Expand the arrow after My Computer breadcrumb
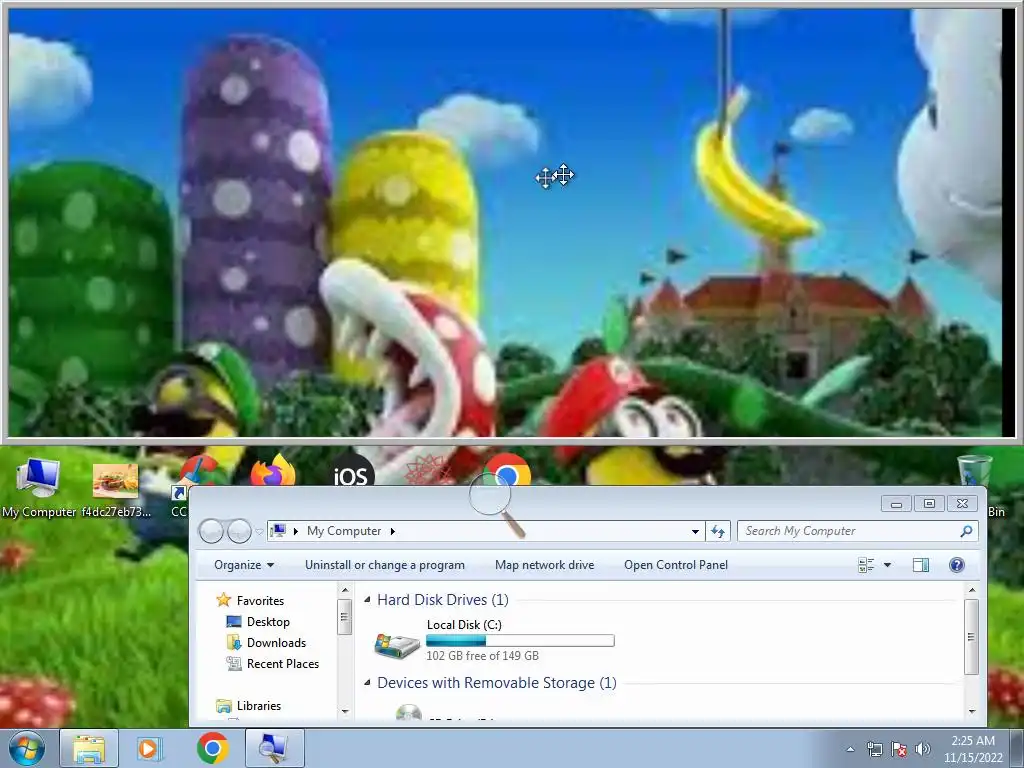This screenshot has width=1024, height=768. point(392,531)
